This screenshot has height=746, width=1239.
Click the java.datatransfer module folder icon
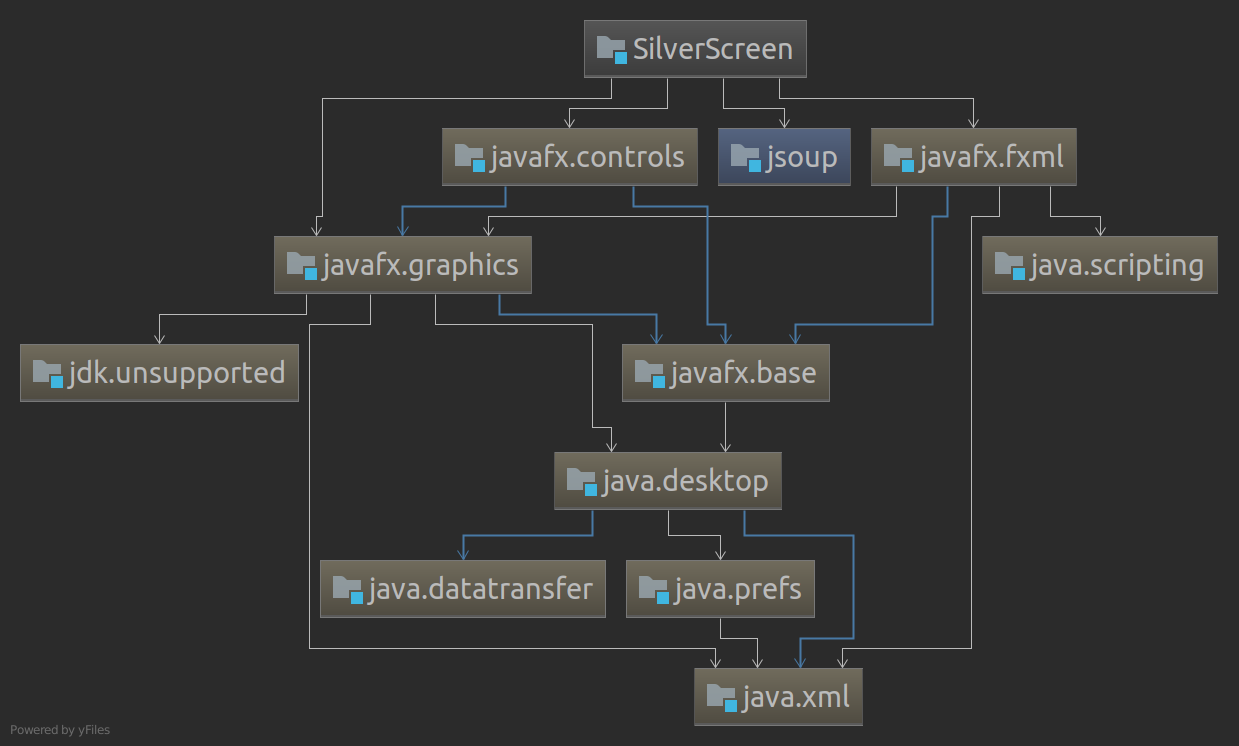tap(348, 589)
